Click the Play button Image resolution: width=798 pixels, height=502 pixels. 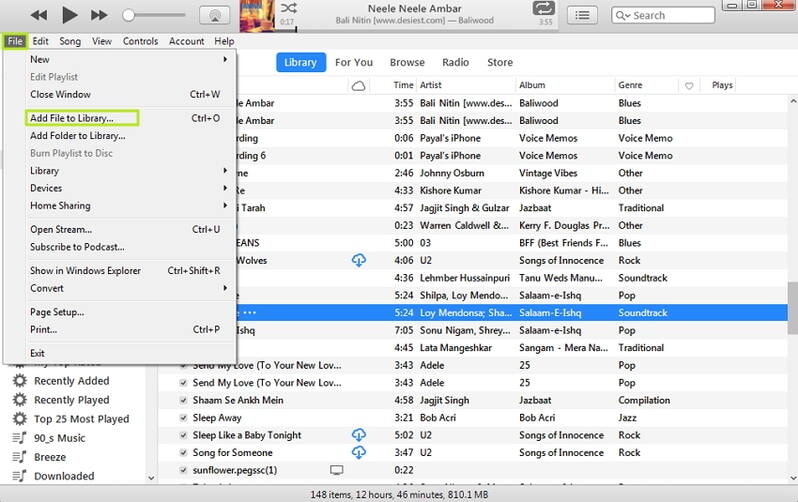pos(69,15)
